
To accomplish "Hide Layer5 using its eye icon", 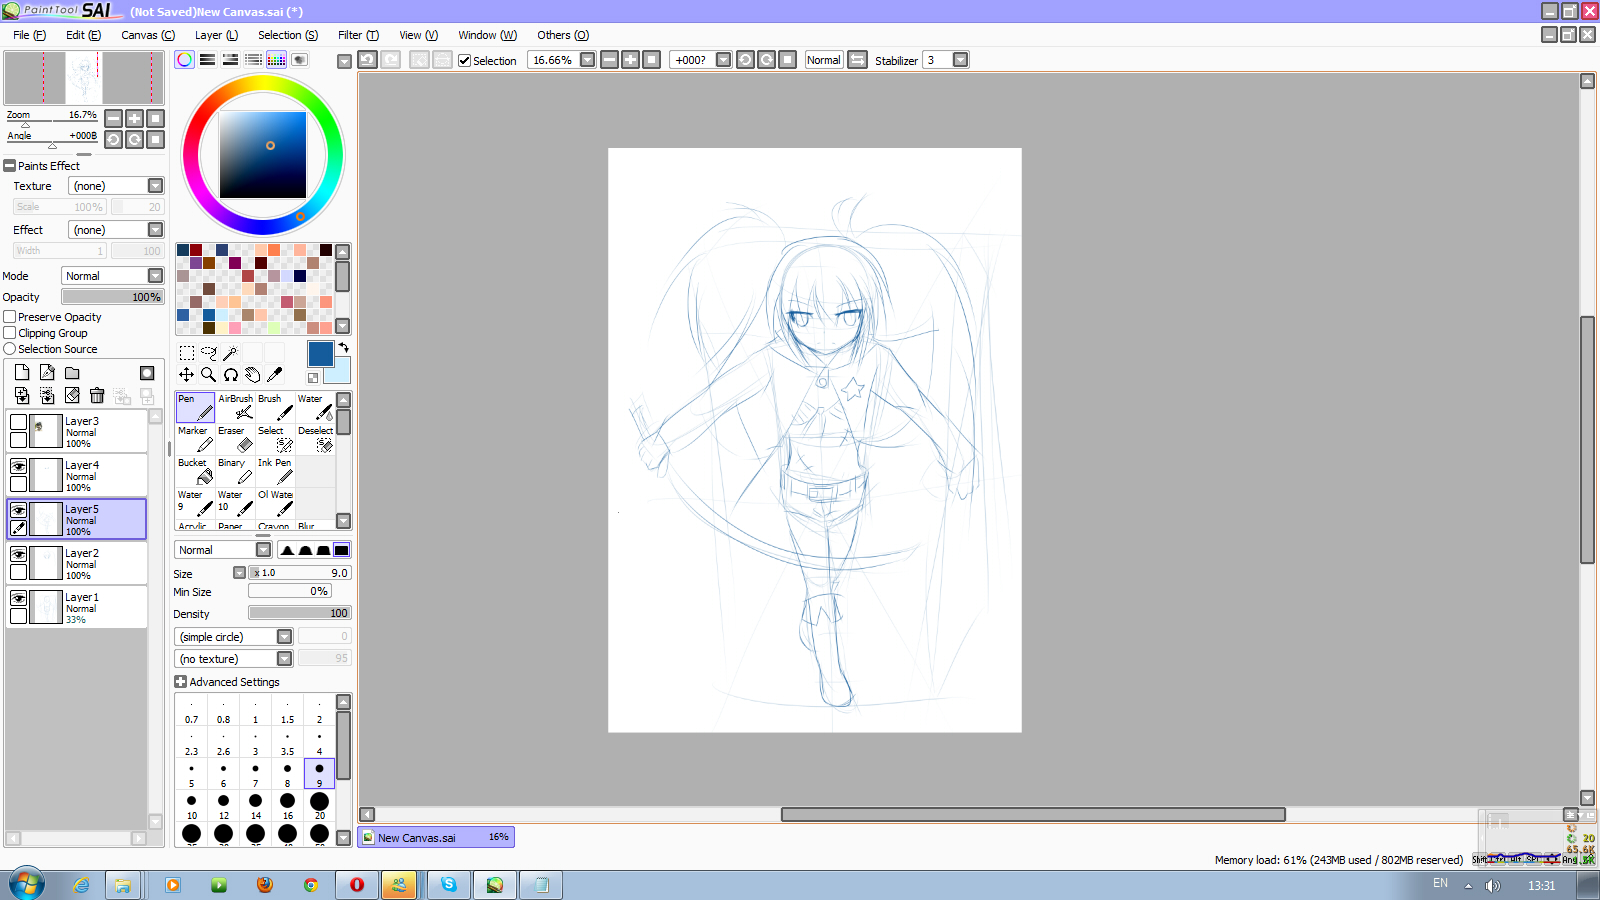I will click(18, 510).
